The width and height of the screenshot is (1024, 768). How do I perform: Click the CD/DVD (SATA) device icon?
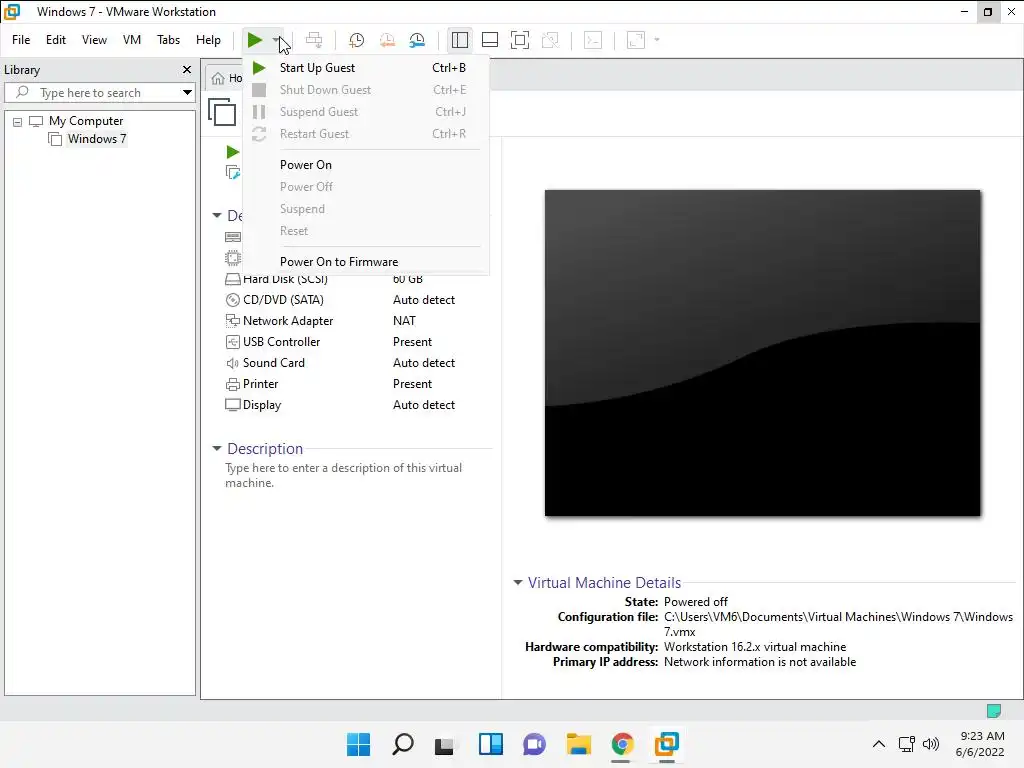(232, 300)
